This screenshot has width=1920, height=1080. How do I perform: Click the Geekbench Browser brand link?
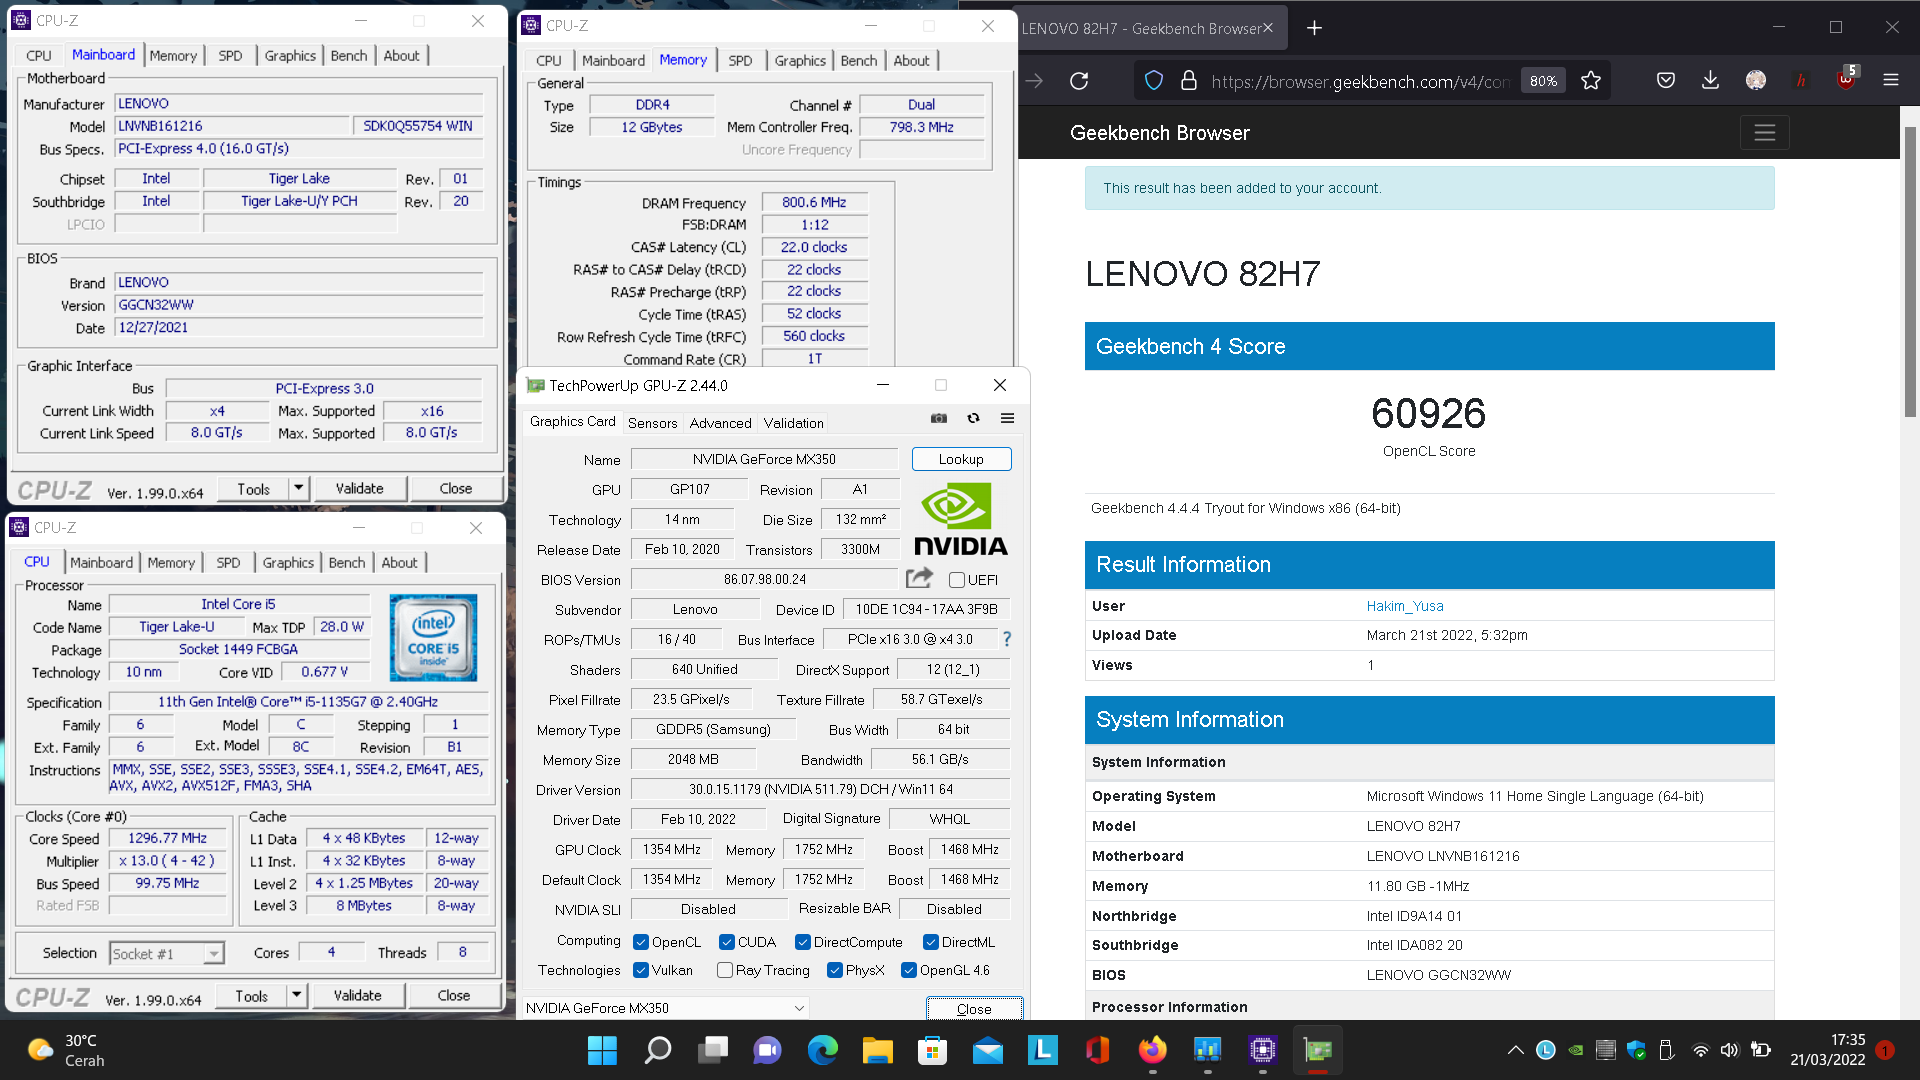(x=1159, y=133)
